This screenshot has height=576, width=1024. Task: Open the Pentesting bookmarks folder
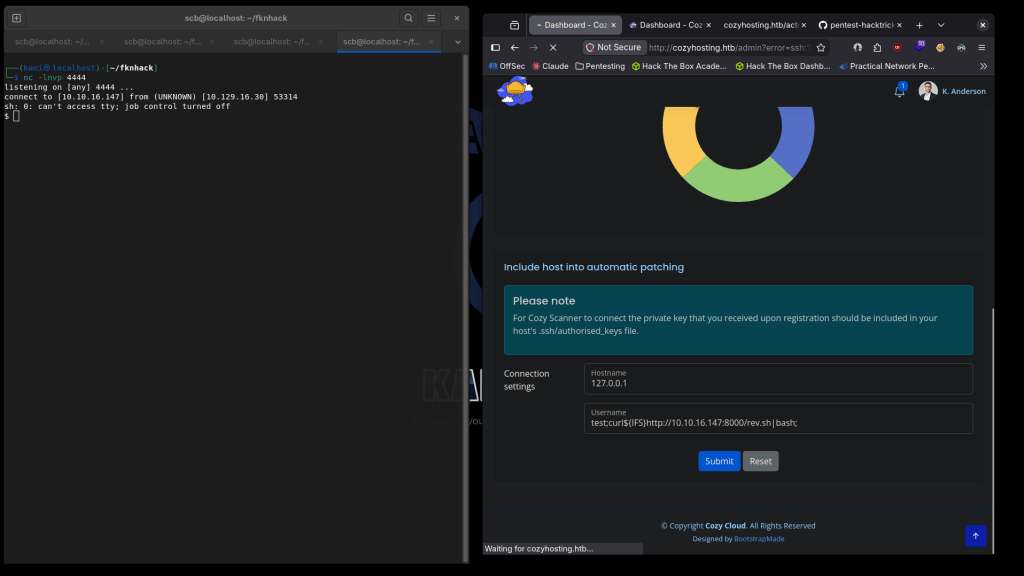pyautogui.click(x=600, y=66)
